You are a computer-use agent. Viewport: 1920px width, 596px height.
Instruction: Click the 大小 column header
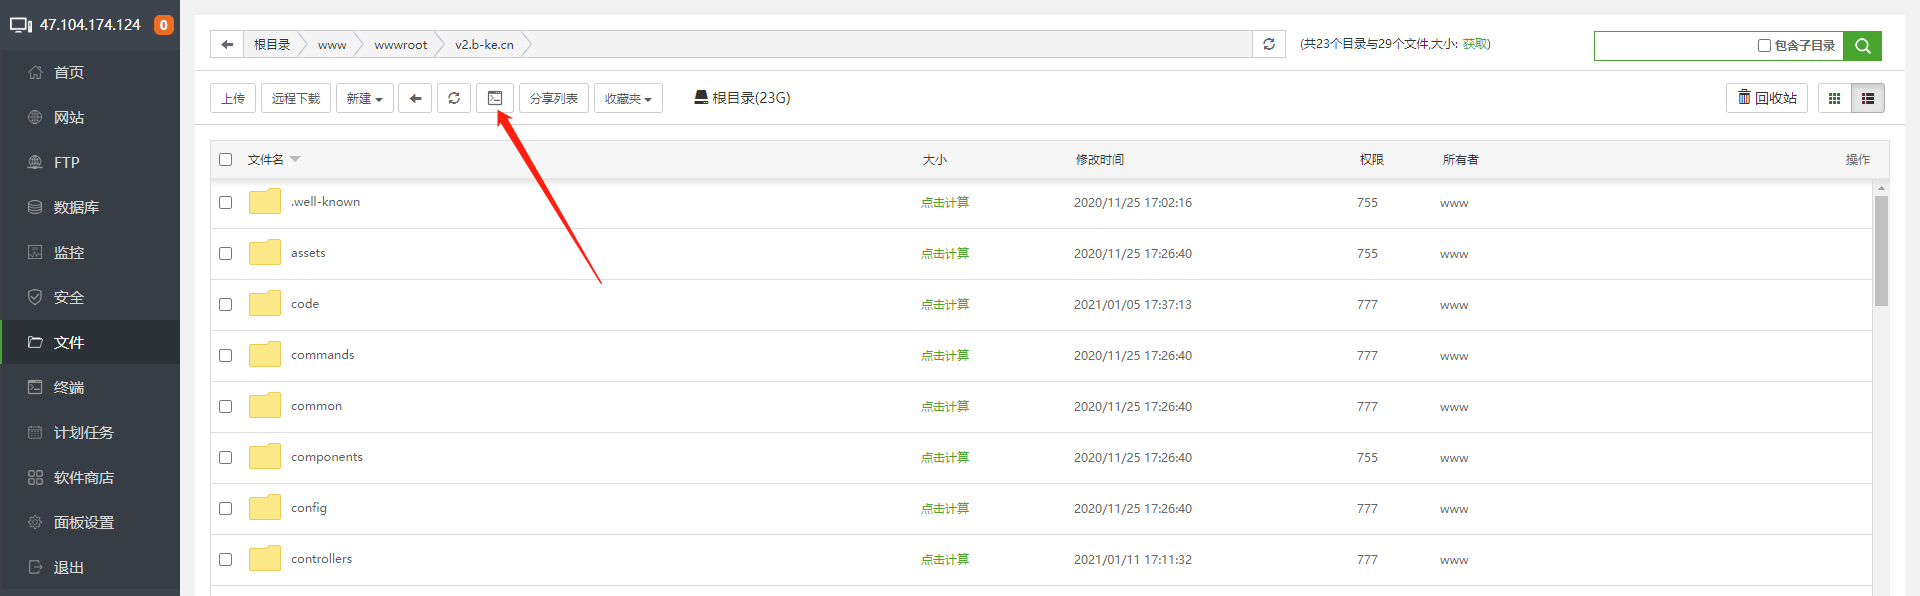934,159
